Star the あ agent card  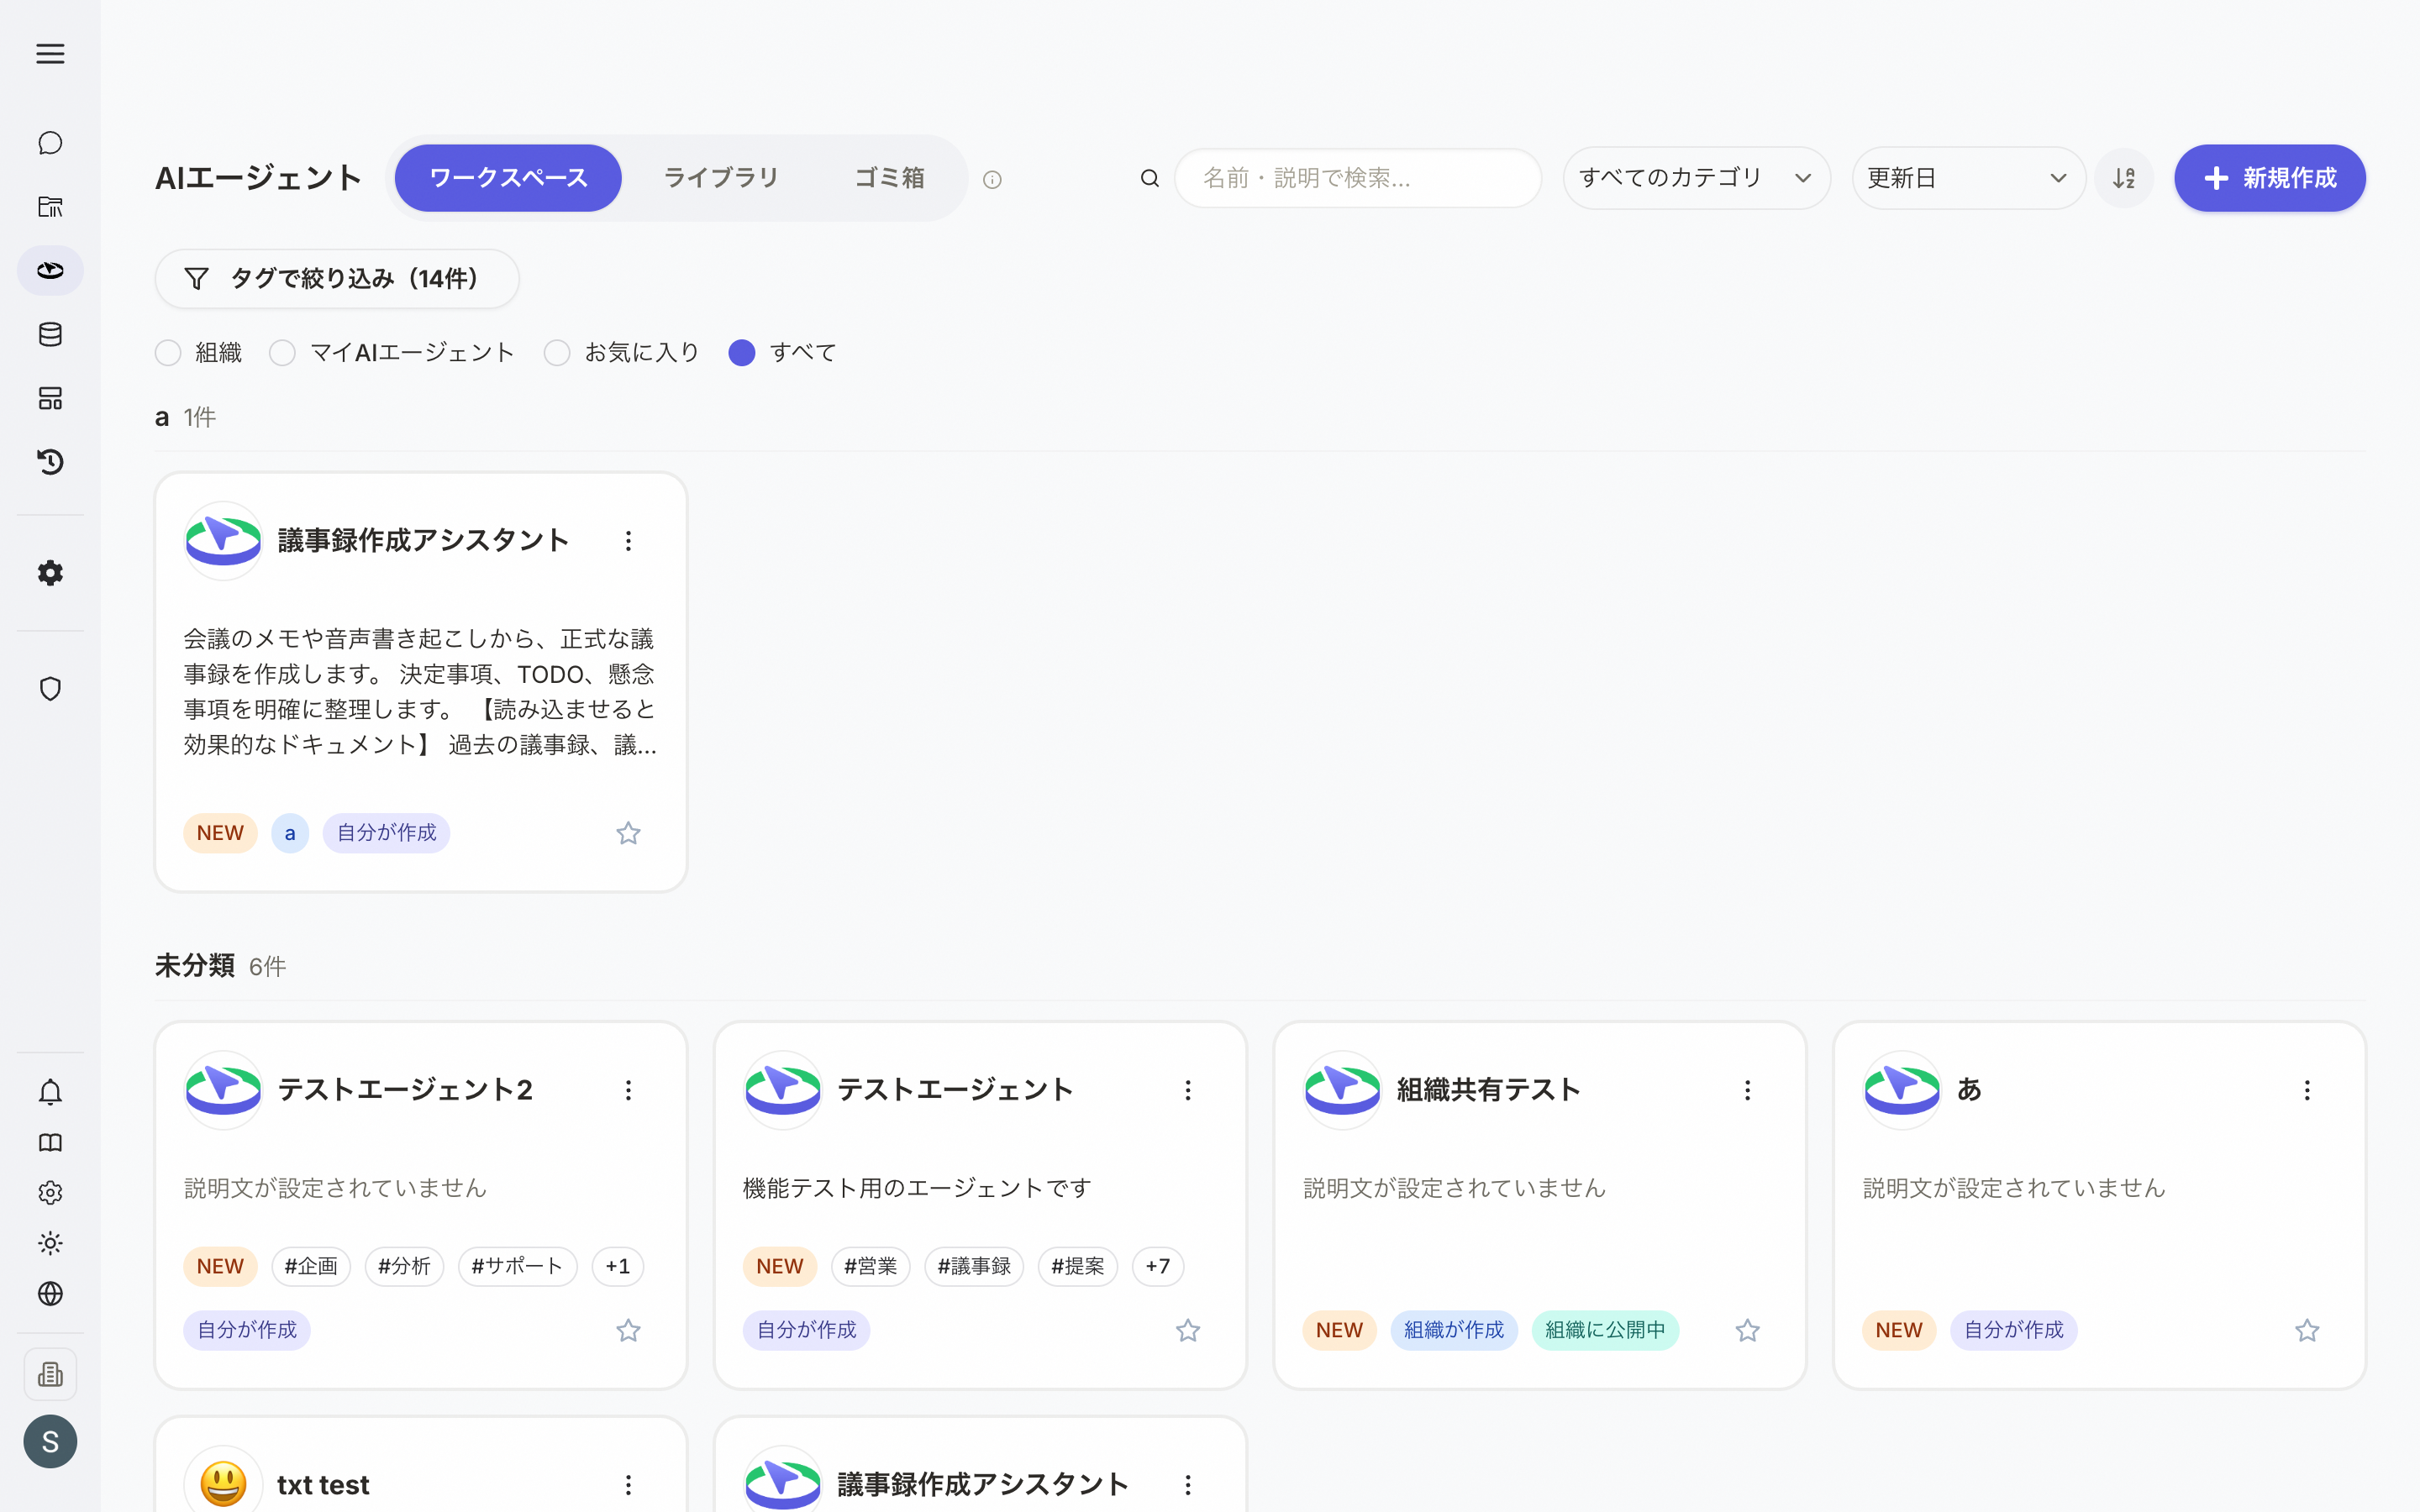click(2307, 1330)
